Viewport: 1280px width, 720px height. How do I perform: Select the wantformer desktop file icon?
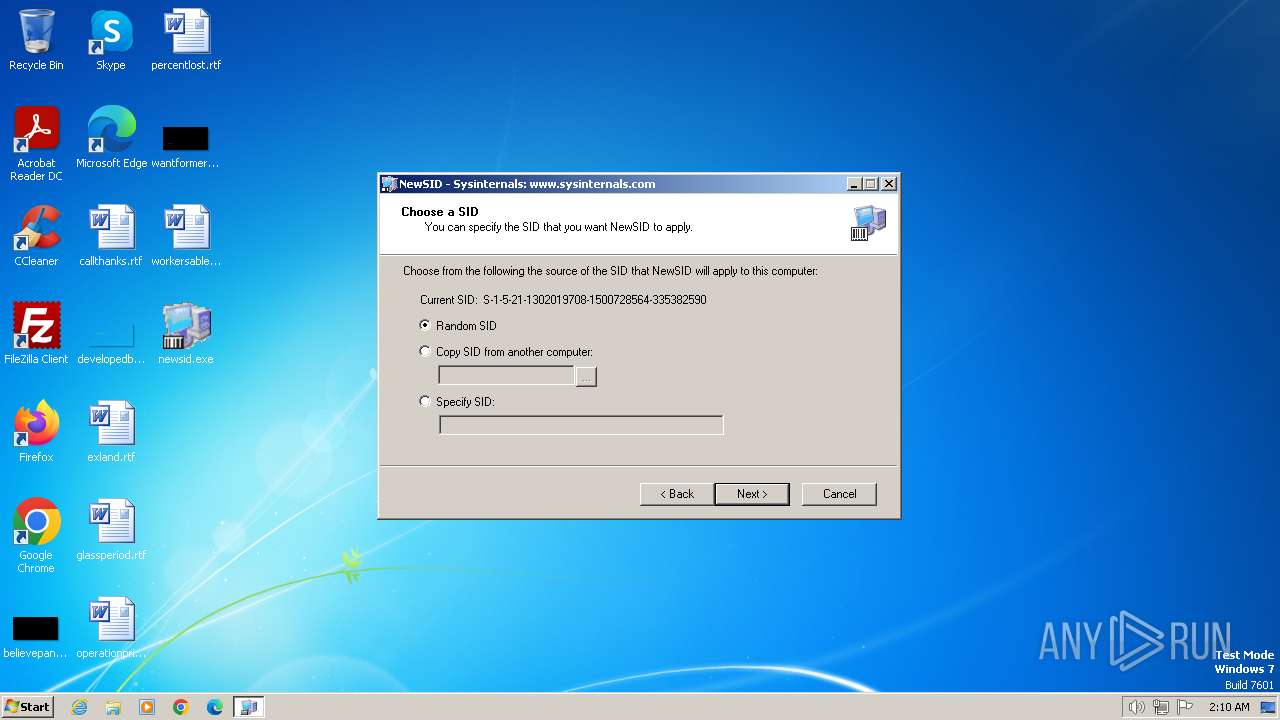point(186,145)
